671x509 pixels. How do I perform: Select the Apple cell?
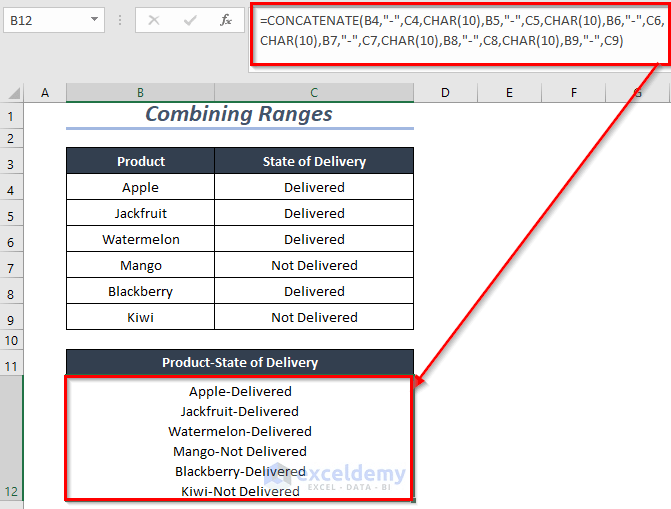140,187
